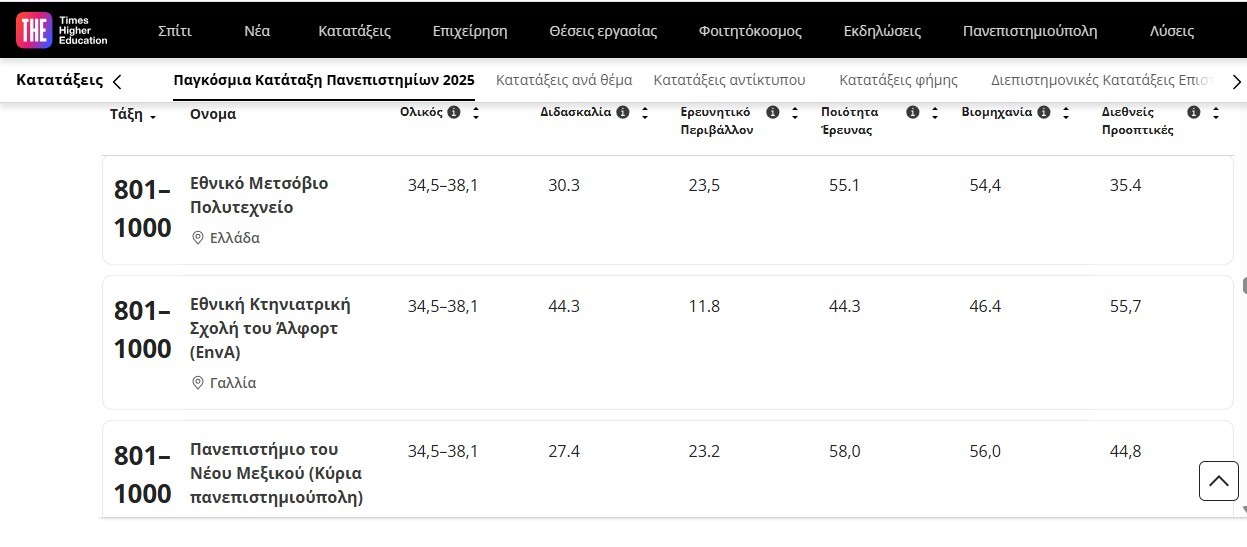Click info icon for Ερευνητικό Περιβάλλον
This screenshot has width=1247, height=547.
coord(772,113)
